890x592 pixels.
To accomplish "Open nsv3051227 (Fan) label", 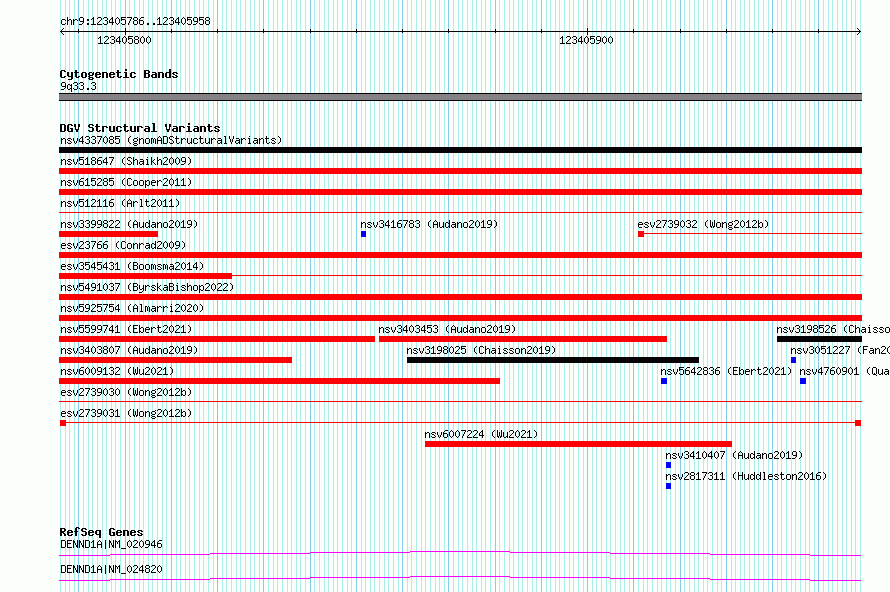I will pos(839,350).
